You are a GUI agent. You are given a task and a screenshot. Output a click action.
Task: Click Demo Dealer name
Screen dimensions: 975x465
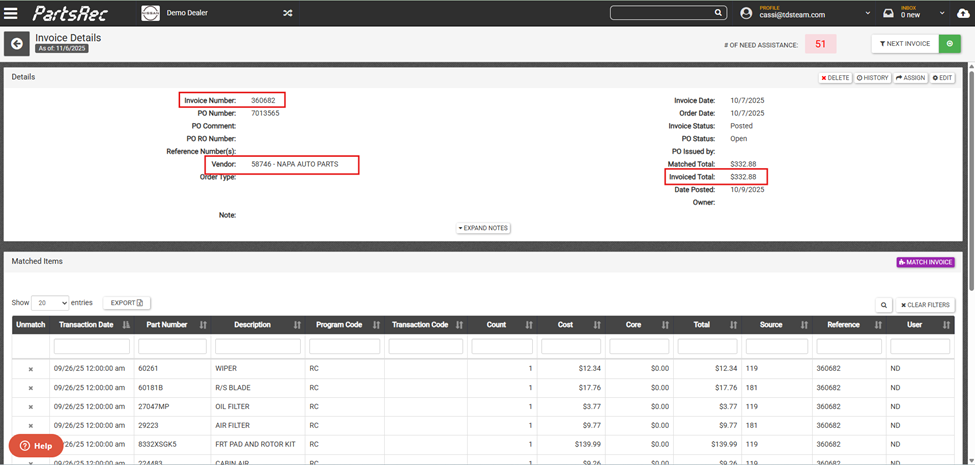187,12
